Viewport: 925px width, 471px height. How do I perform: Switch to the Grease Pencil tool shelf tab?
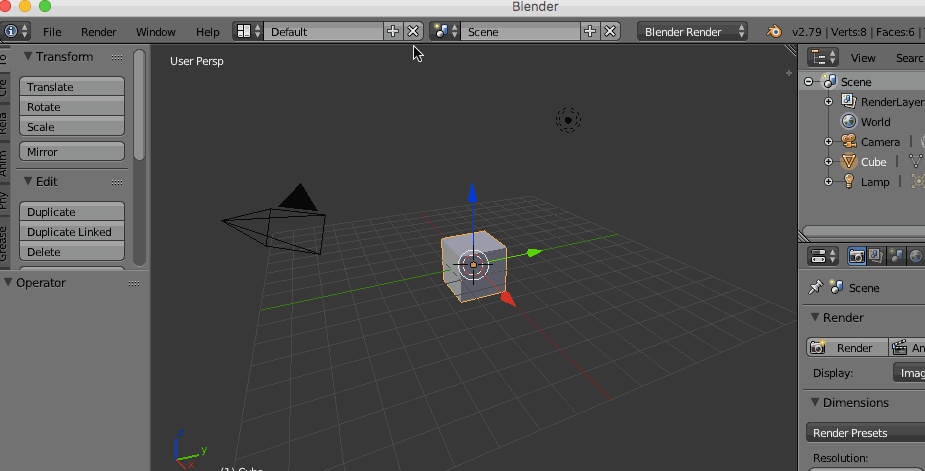pos(4,243)
